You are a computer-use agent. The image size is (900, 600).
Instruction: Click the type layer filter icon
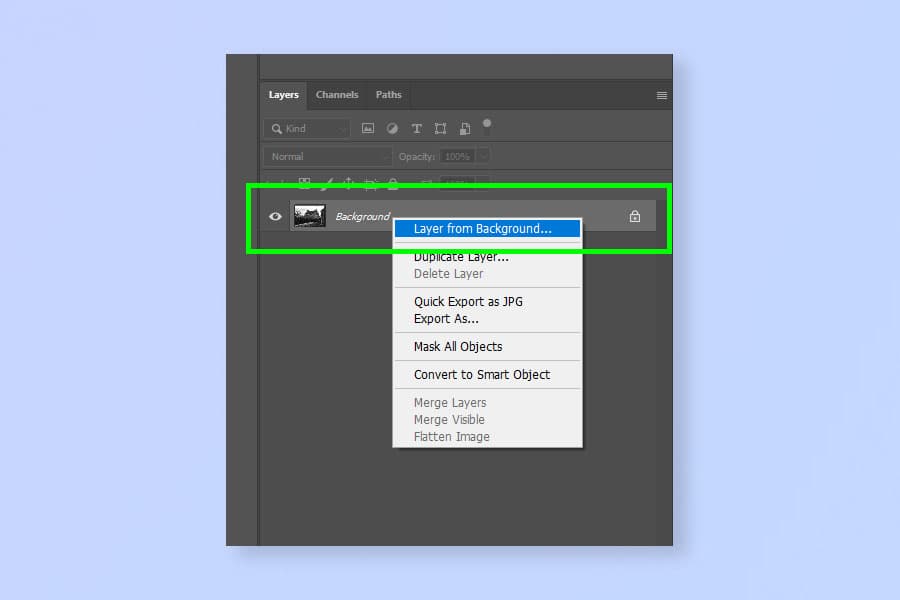pyautogui.click(x=416, y=129)
